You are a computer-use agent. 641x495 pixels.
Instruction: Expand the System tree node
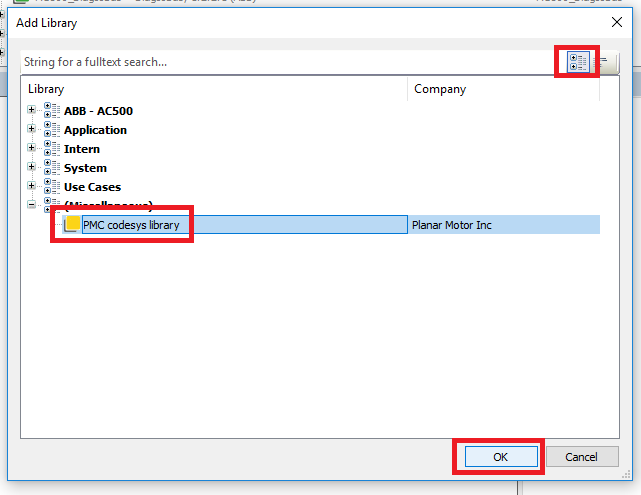32,167
